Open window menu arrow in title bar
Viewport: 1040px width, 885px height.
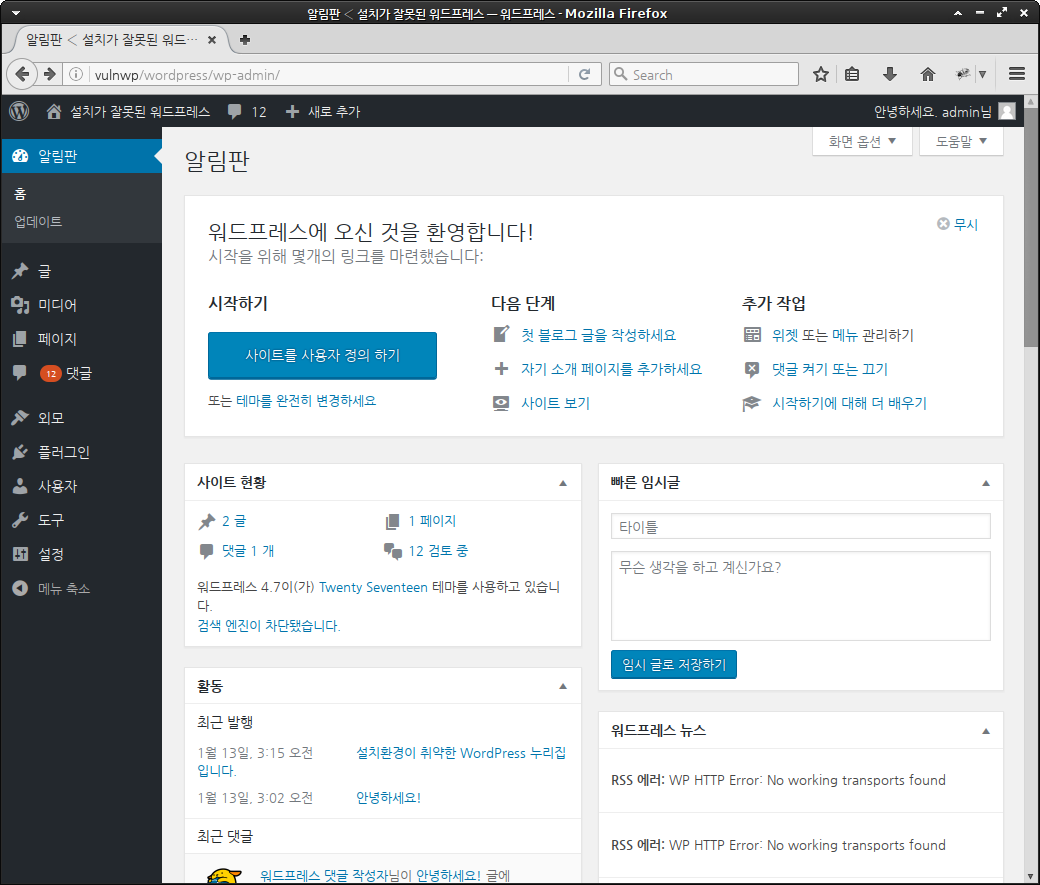coord(16,13)
